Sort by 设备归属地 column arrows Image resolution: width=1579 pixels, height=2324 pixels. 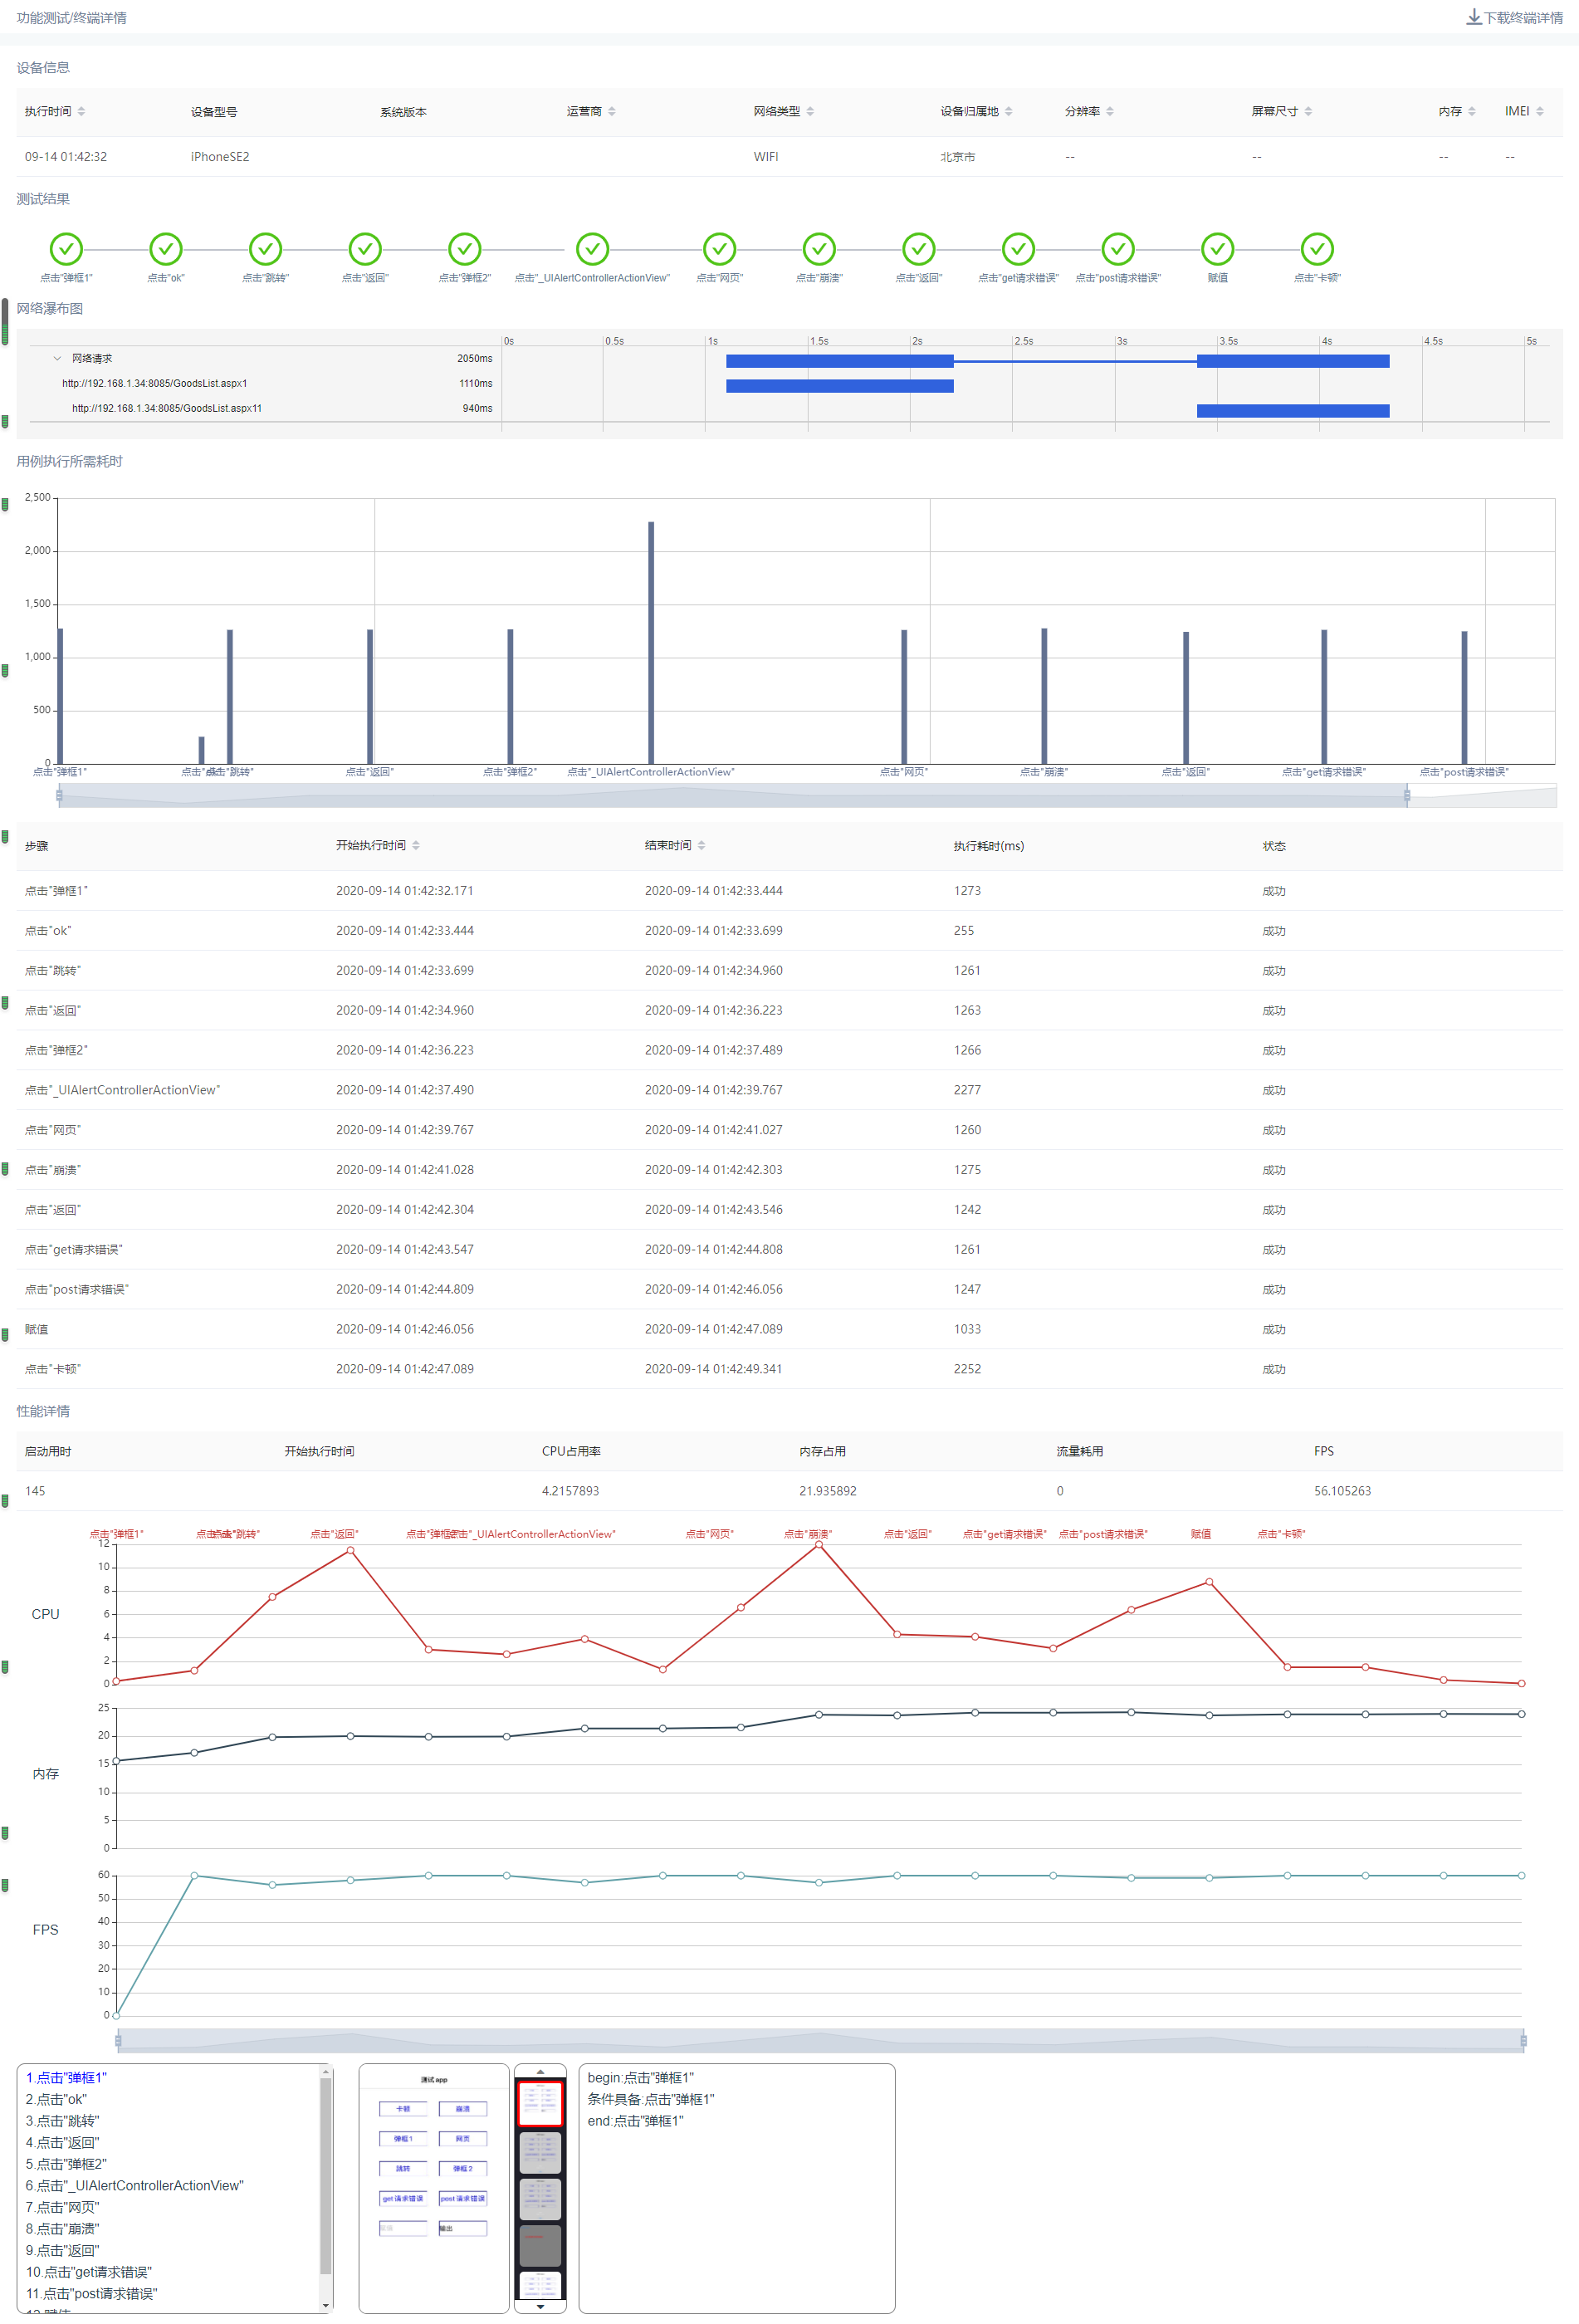point(1008,111)
